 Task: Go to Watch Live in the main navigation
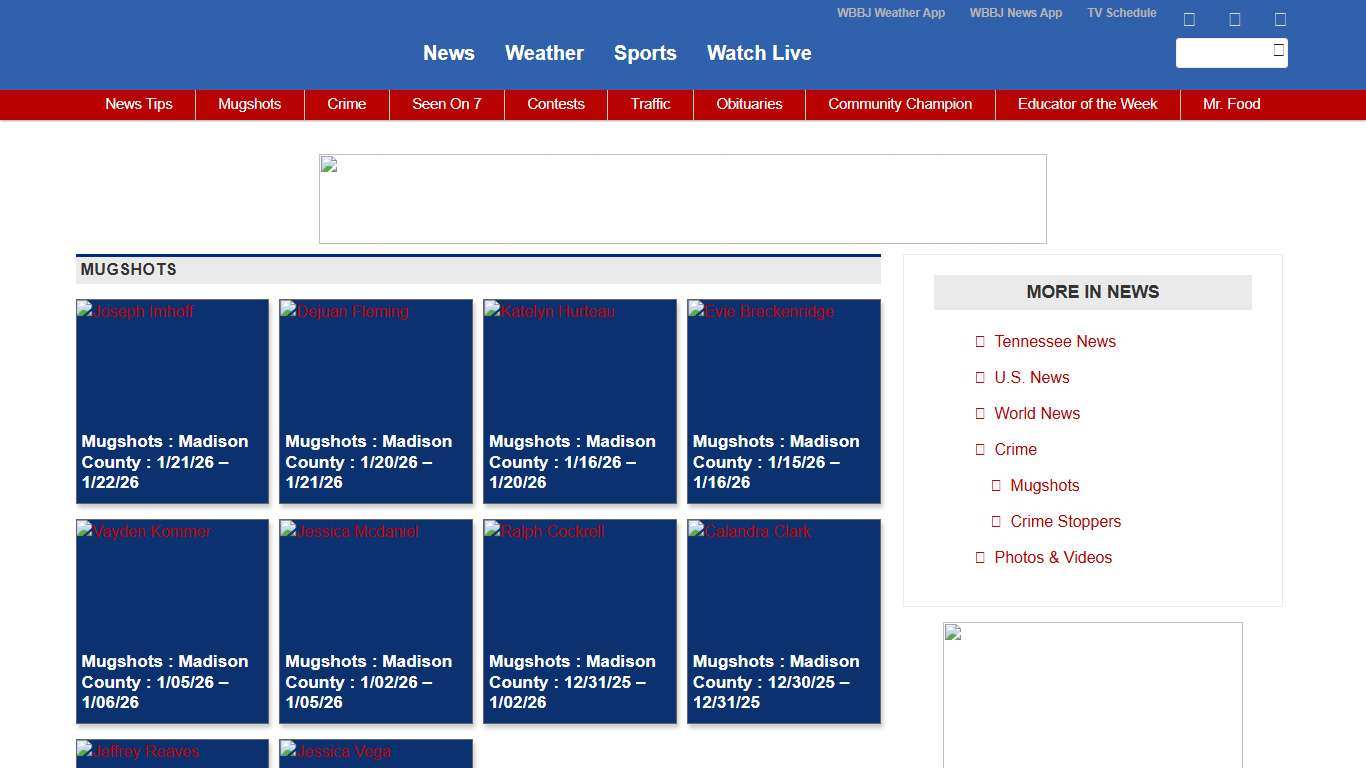pos(759,53)
